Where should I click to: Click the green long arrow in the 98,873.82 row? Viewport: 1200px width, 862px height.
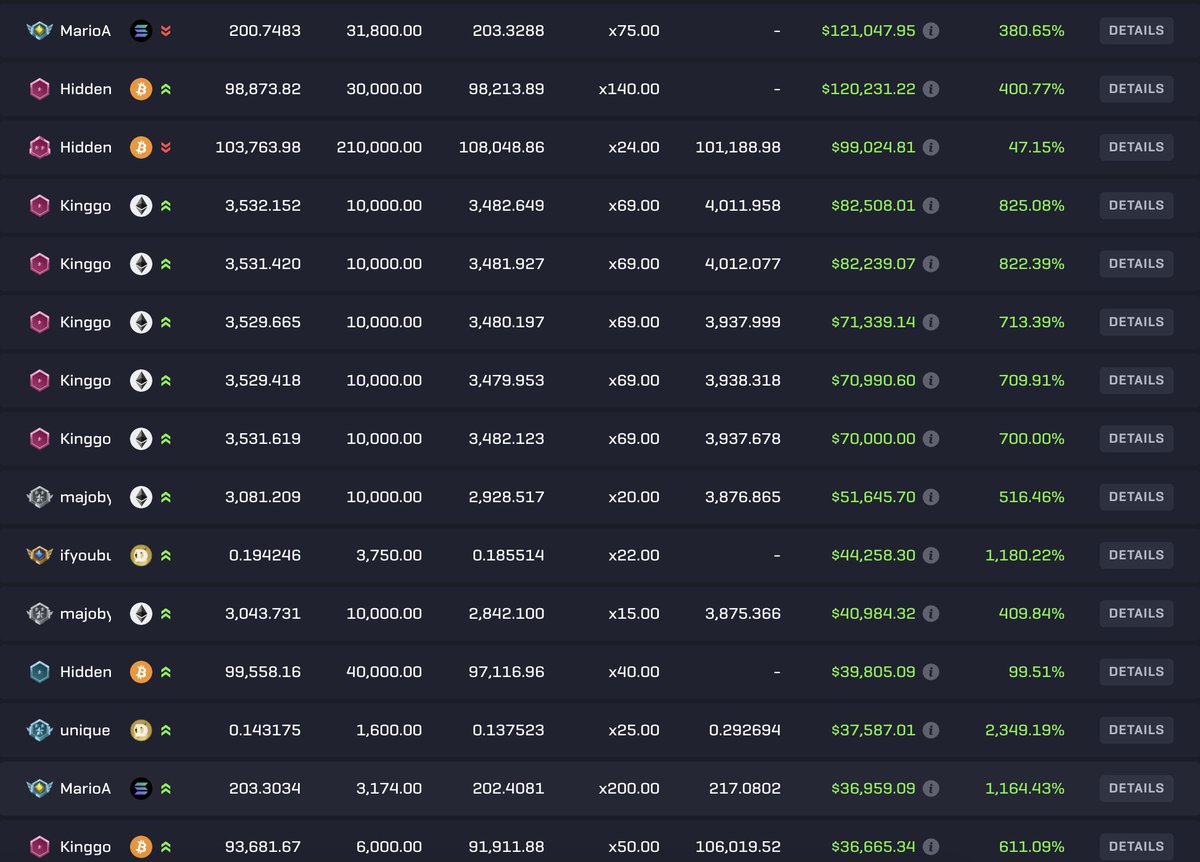tap(166, 89)
